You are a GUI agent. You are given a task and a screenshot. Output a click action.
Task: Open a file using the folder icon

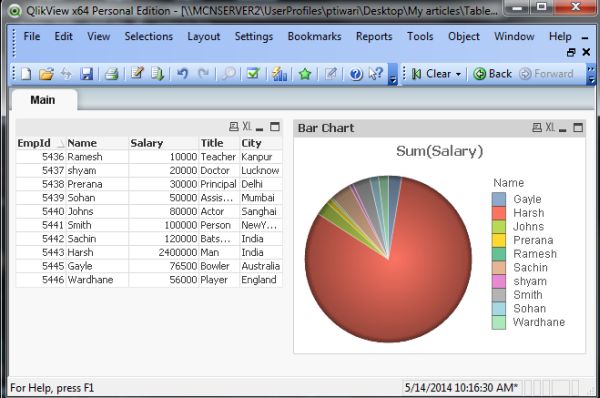46,73
